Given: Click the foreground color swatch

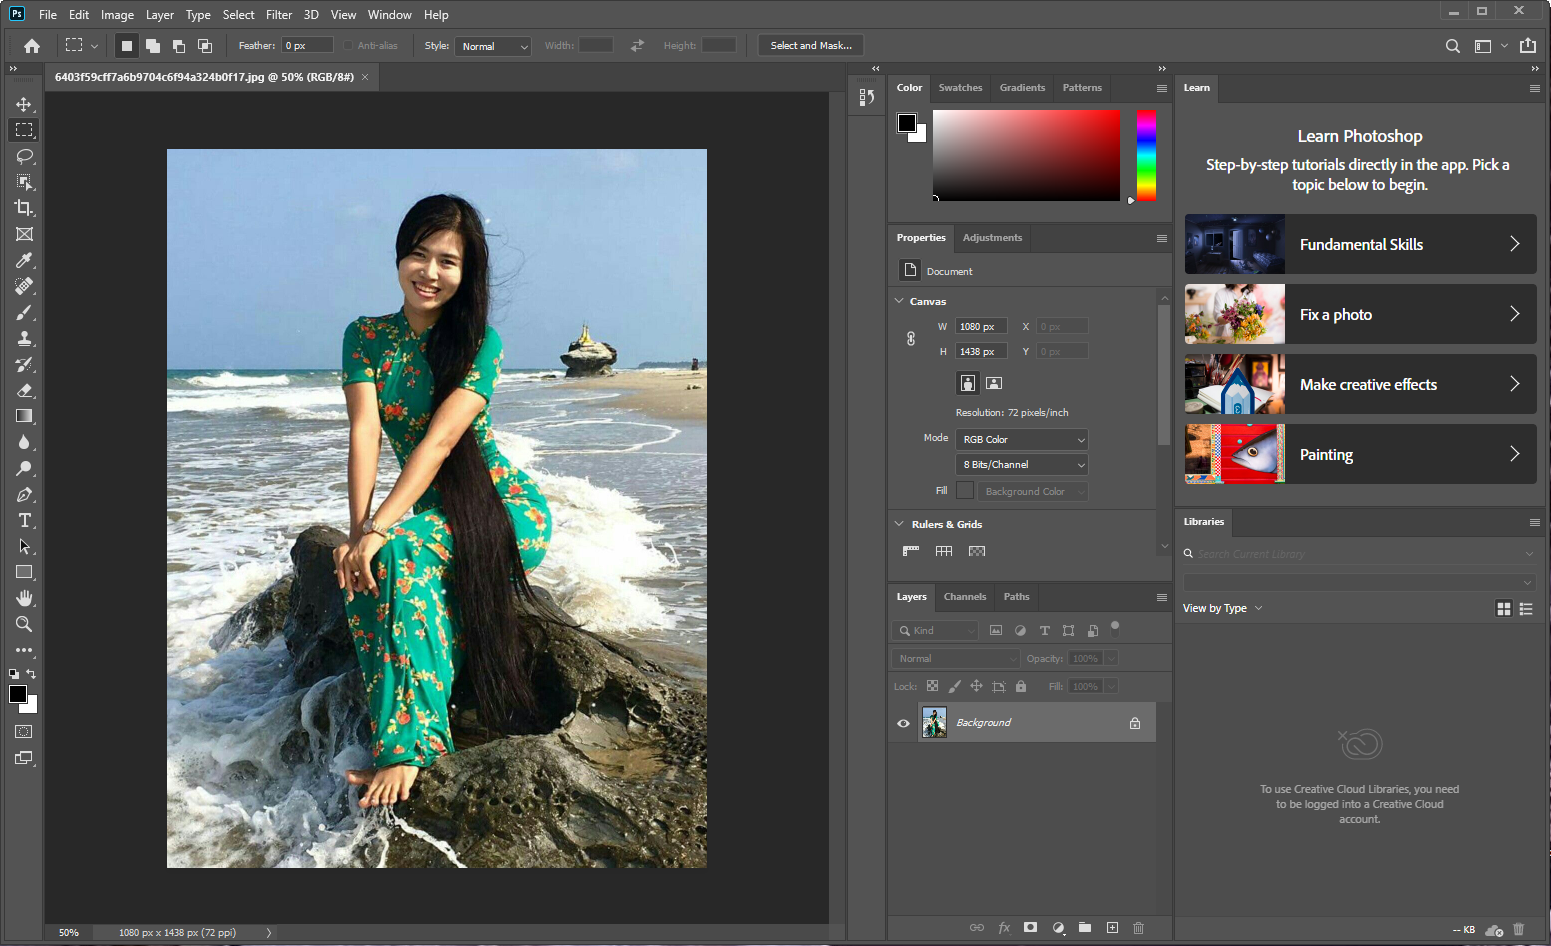Looking at the screenshot, I should click(x=17, y=695).
